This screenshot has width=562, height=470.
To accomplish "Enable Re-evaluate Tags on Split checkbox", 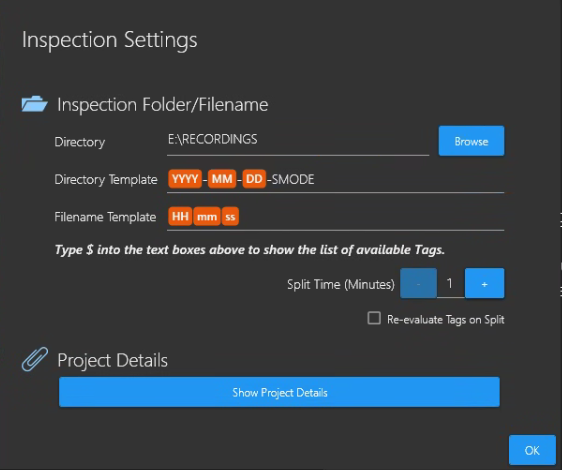I will 374,318.
